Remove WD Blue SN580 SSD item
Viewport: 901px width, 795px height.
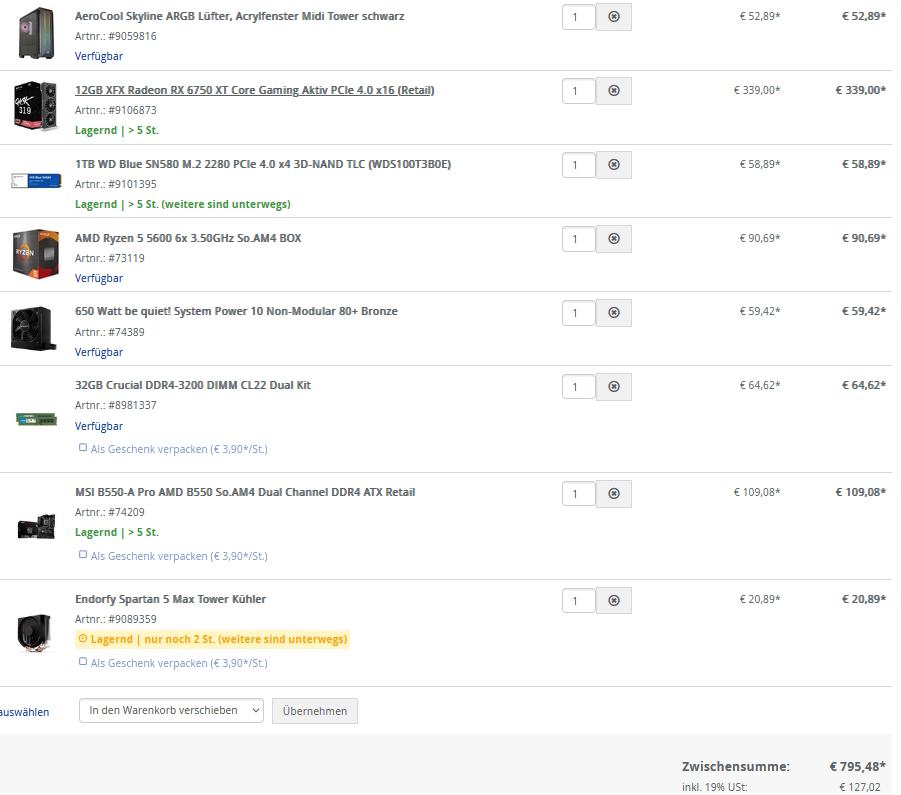pos(614,165)
